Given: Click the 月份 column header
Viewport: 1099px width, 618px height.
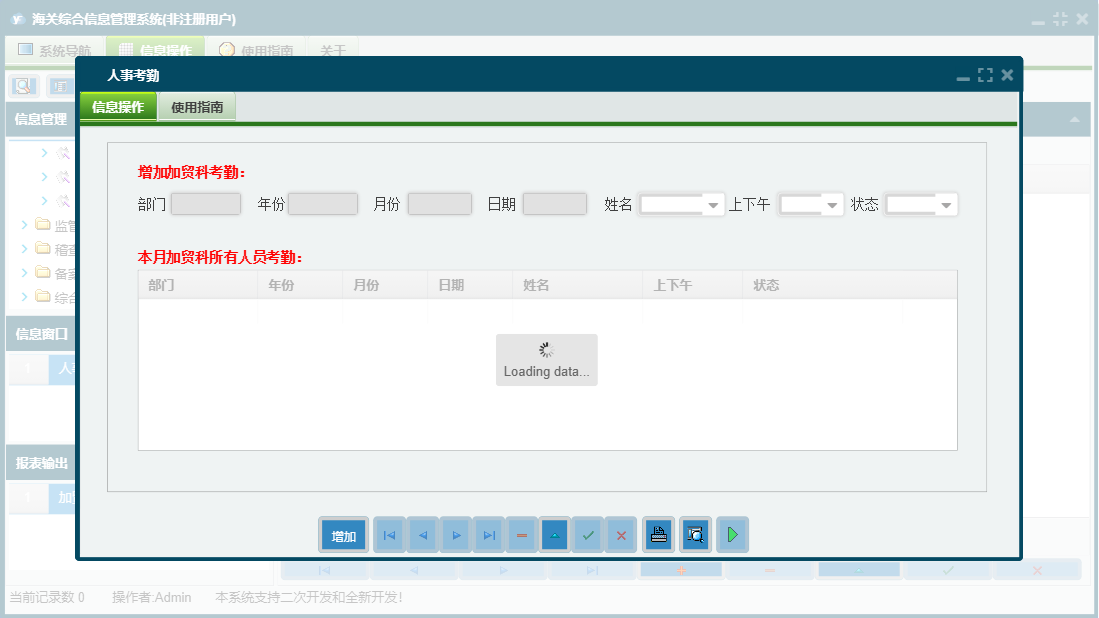Looking at the screenshot, I should (385, 285).
